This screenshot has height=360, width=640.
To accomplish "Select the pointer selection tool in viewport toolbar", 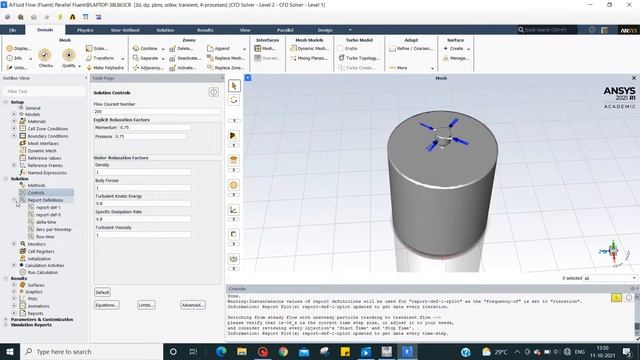I will tap(234, 86).
